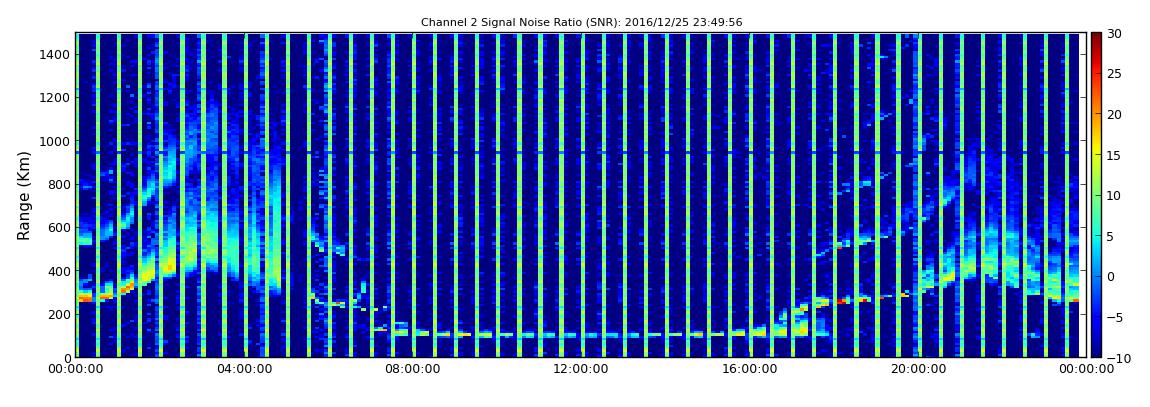Click the 0 range tick label on the y-axis
This screenshot has width=1150, height=407.
[67, 357]
